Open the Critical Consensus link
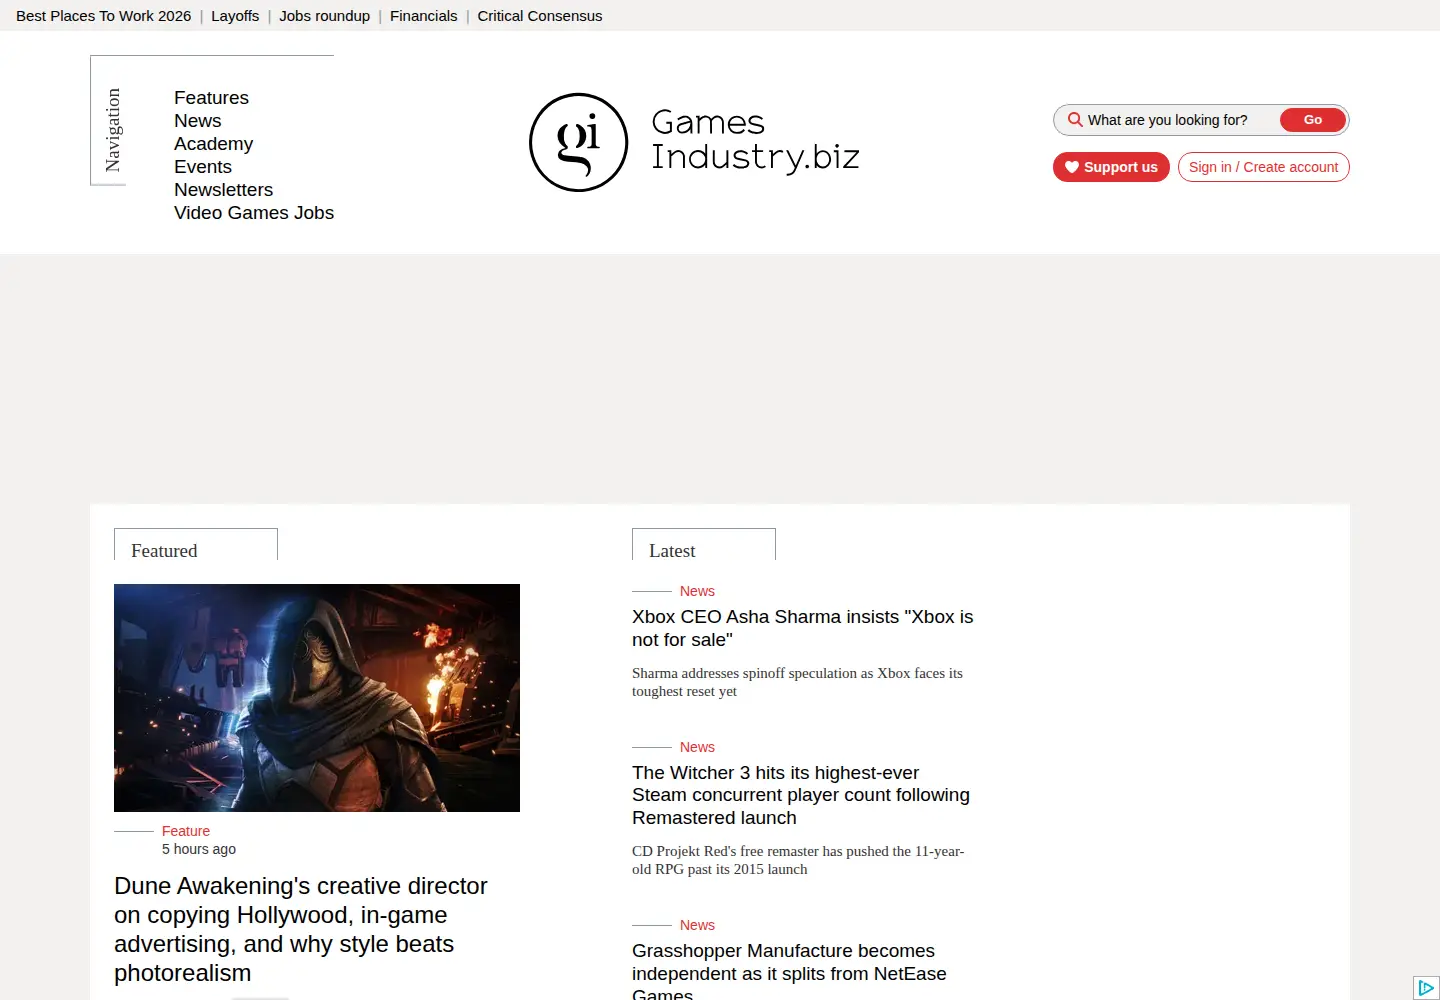The width and height of the screenshot is (1440, 1000). (539, 16)
